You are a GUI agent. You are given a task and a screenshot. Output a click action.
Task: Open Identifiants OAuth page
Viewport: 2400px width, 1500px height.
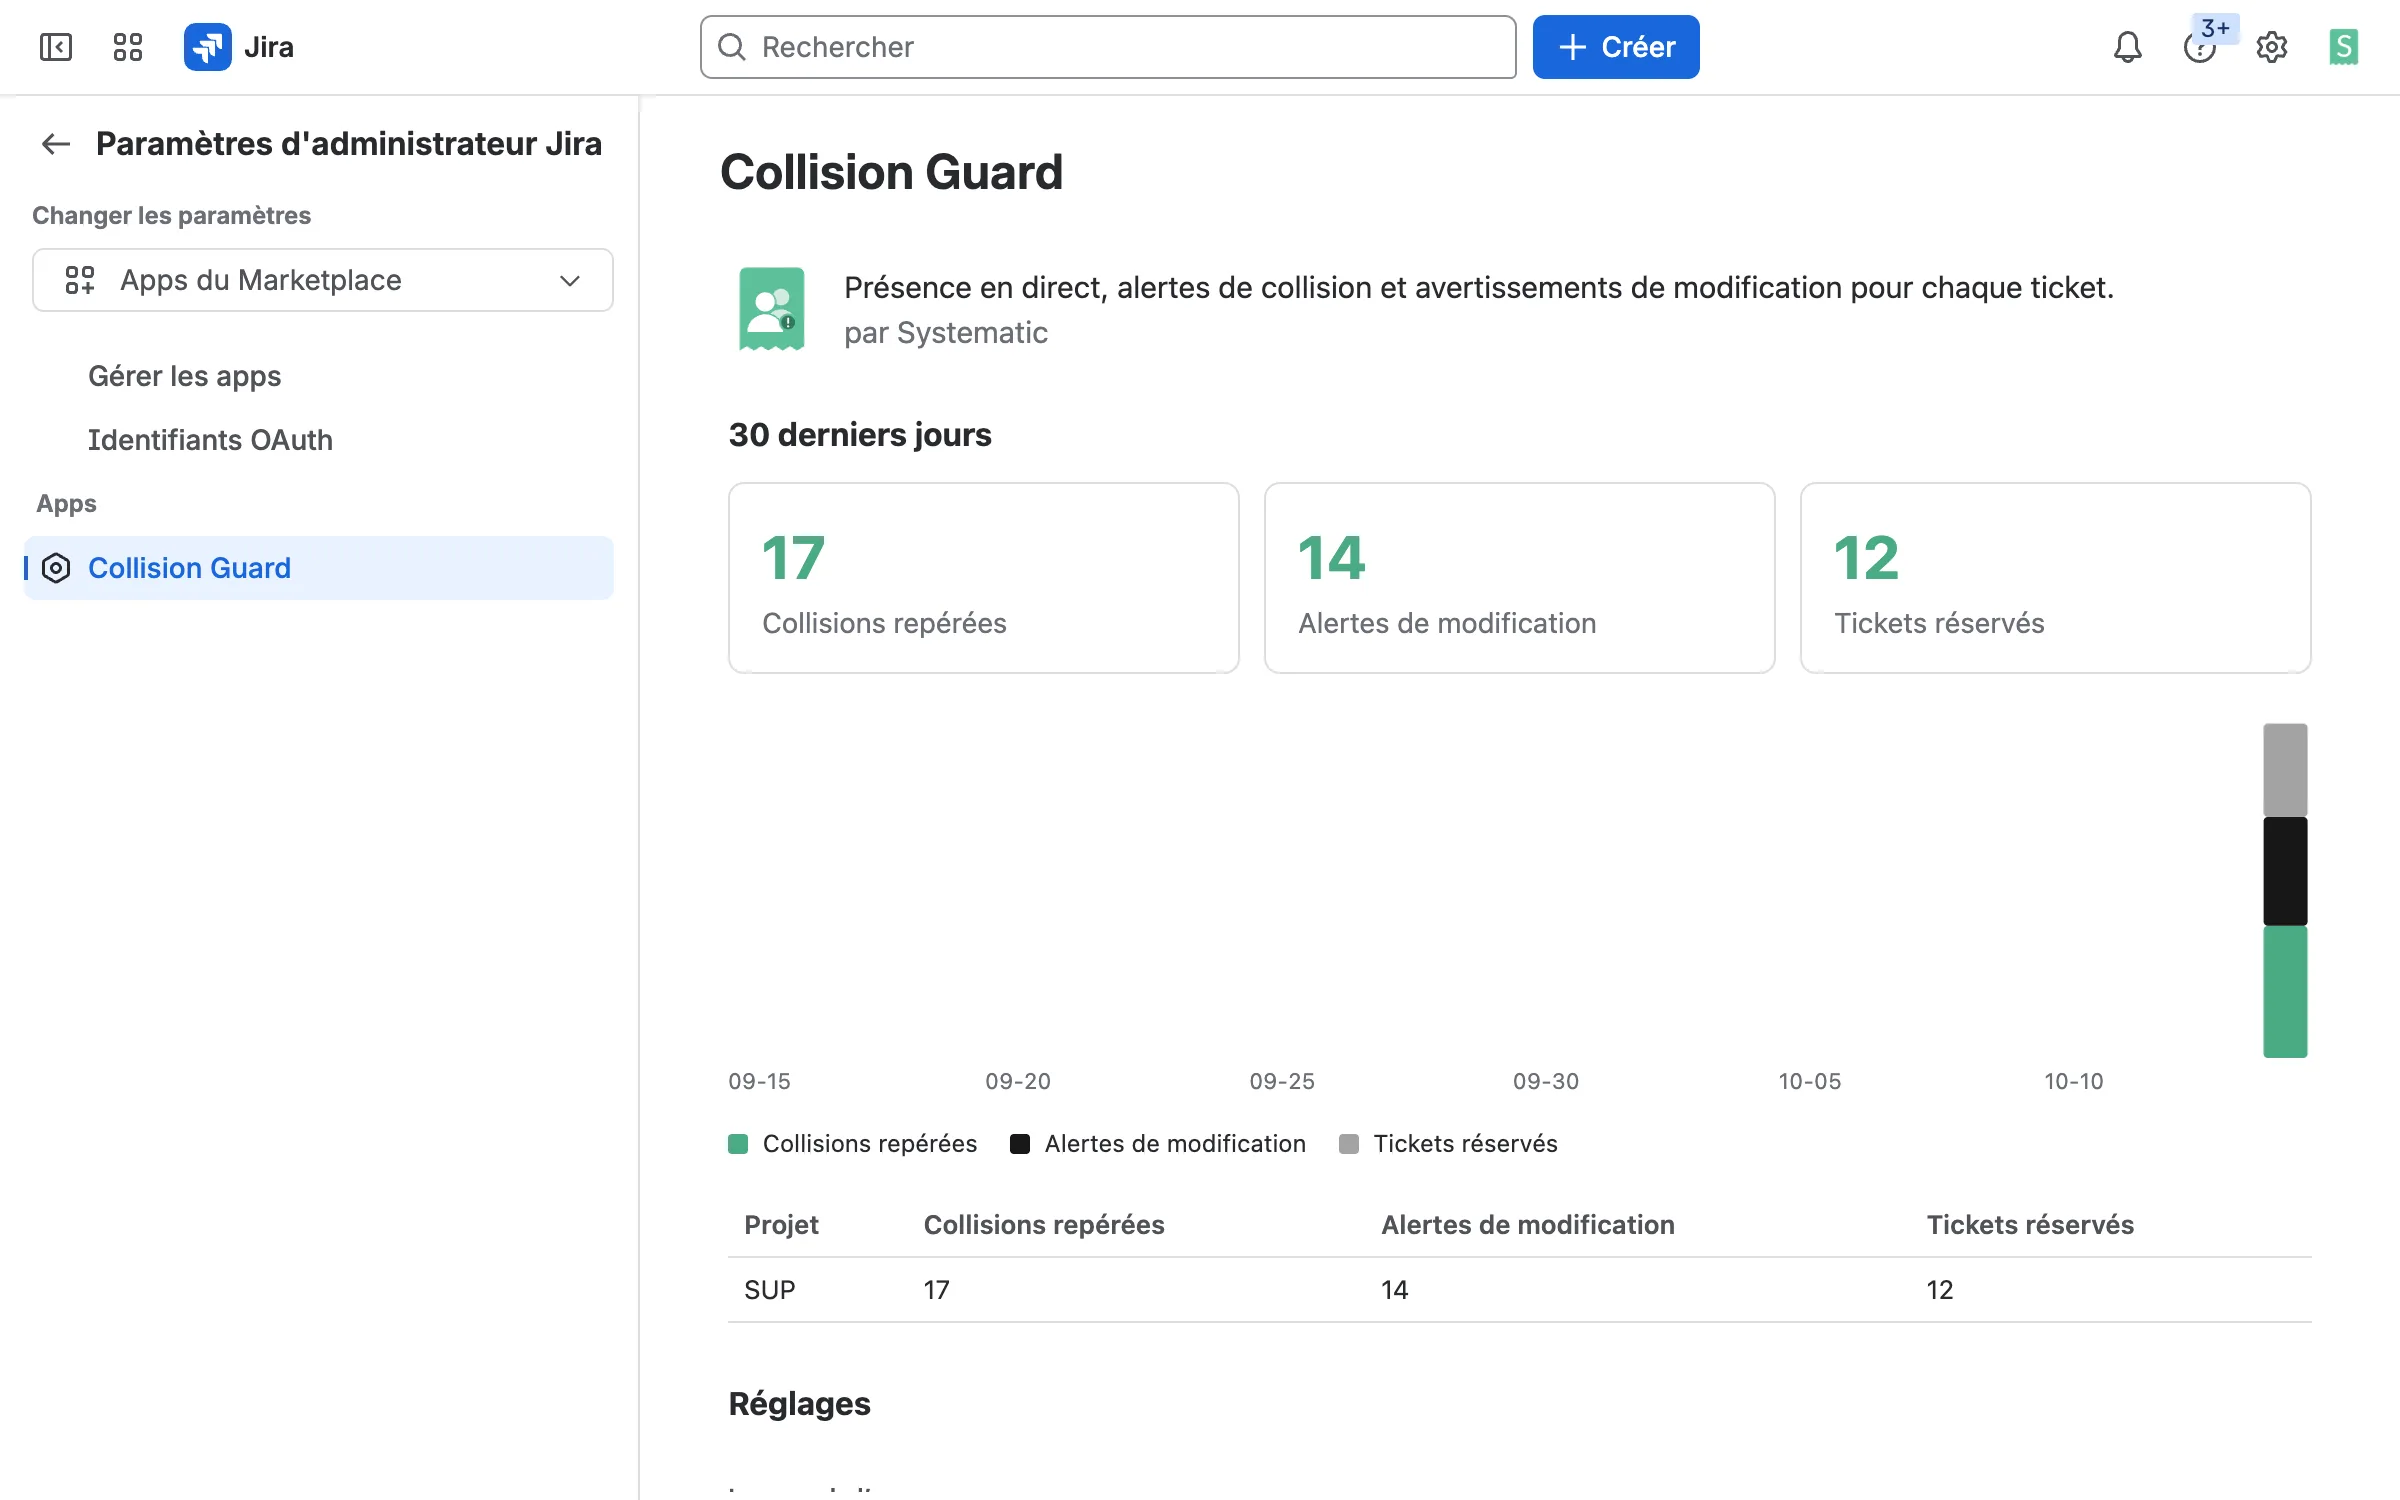210,440
